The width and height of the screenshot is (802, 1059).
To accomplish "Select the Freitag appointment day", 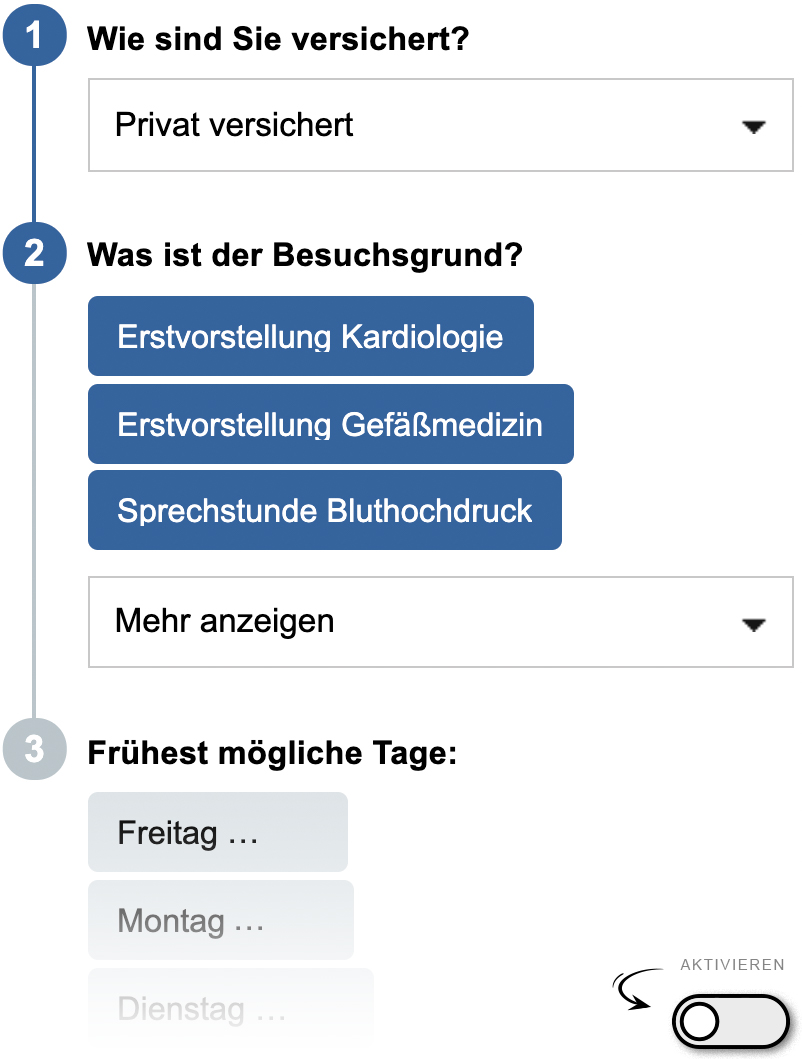I will point(218,832).
